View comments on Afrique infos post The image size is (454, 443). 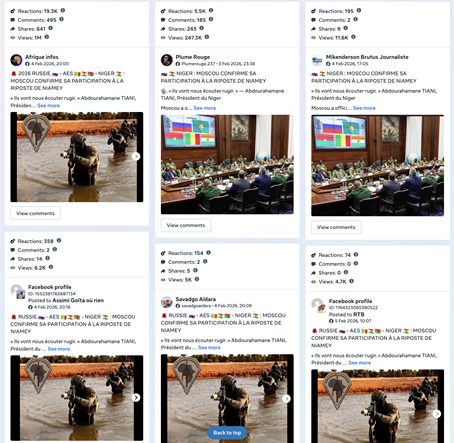(x=35, y=213)
